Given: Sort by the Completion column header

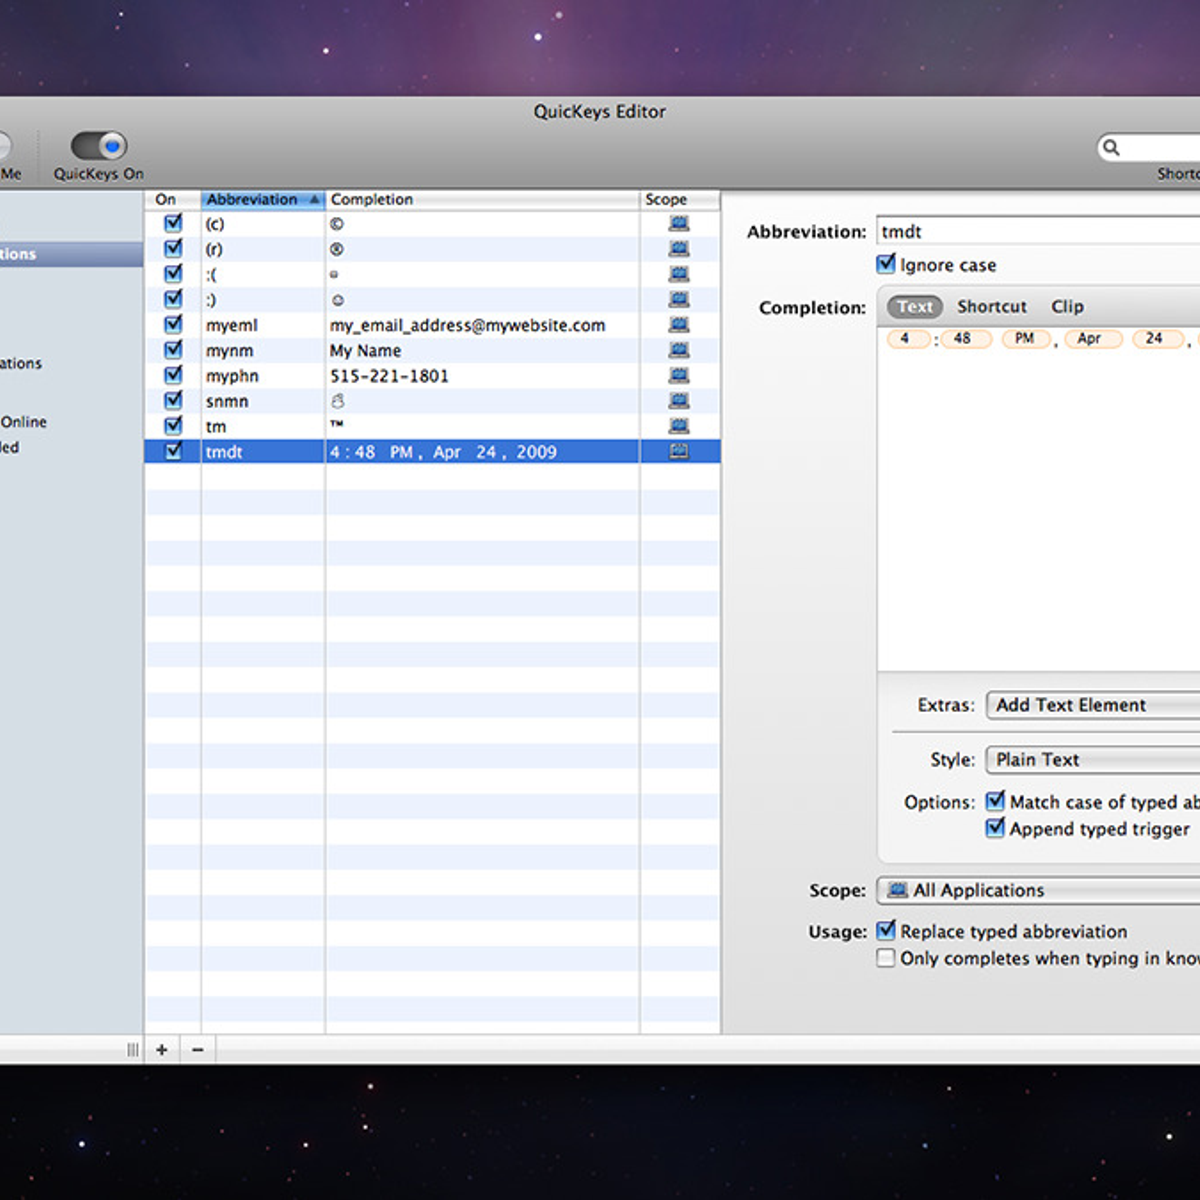Looking at the screenshot, I should point(482,199).
